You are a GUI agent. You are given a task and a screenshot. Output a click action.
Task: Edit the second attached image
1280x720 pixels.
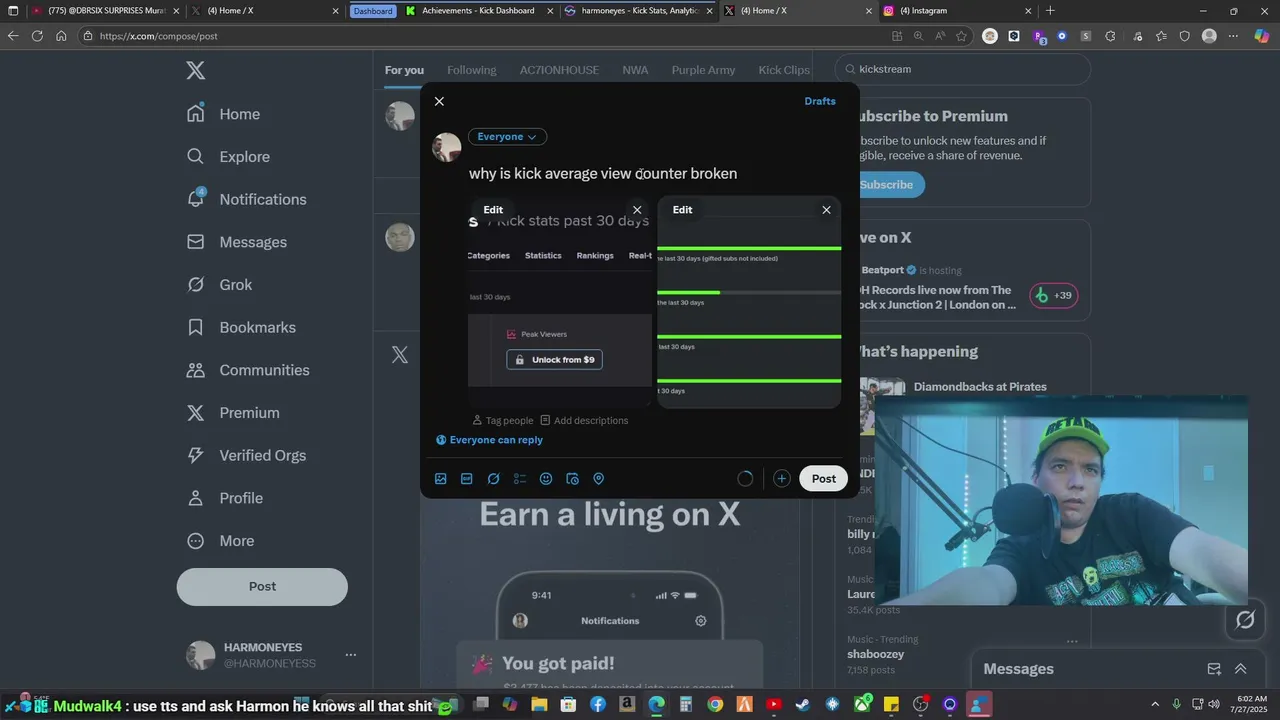click(x=682, y=210)
